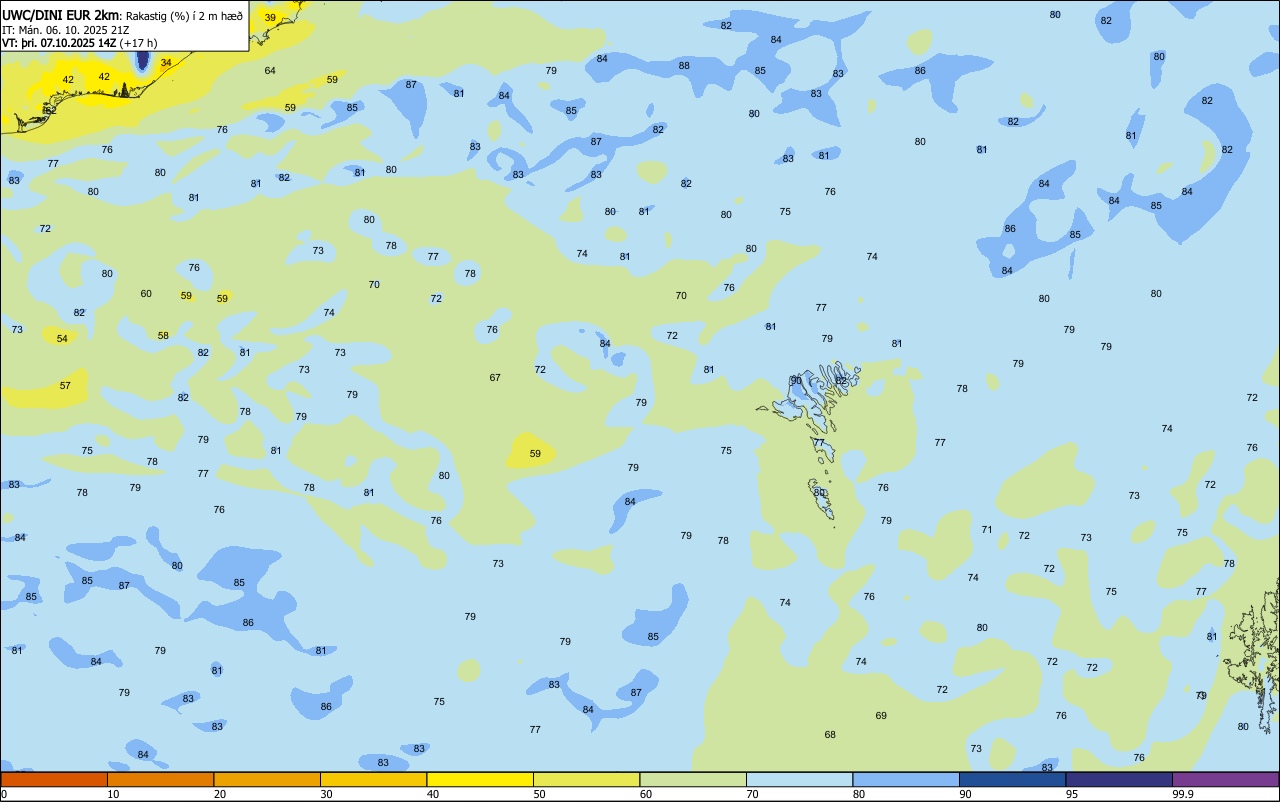Click the '69' humidity value on the map
Screen dimensions: 1280x802
tap(881, 716)
